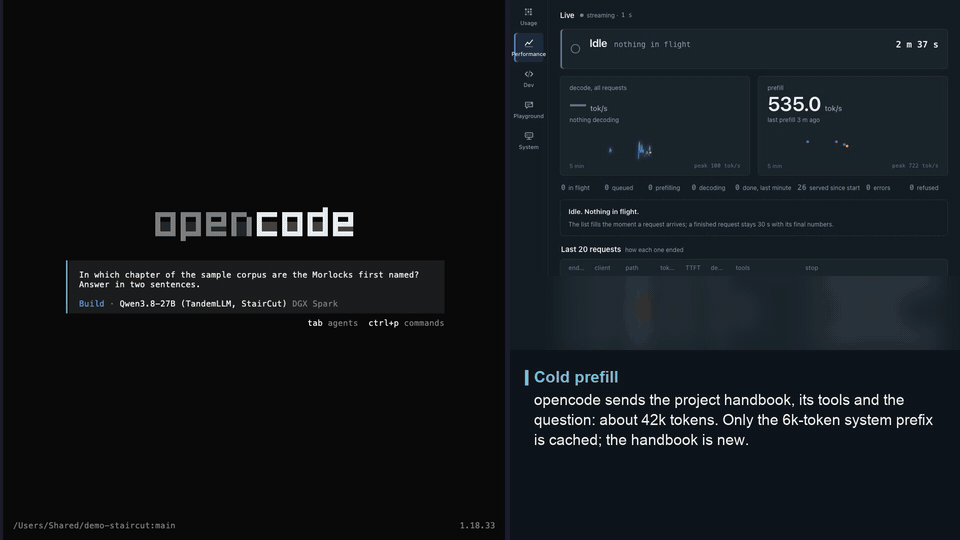Click the '0 in flight' counter
The height and width of the screenshot is (540, 960).
point(576,188)
